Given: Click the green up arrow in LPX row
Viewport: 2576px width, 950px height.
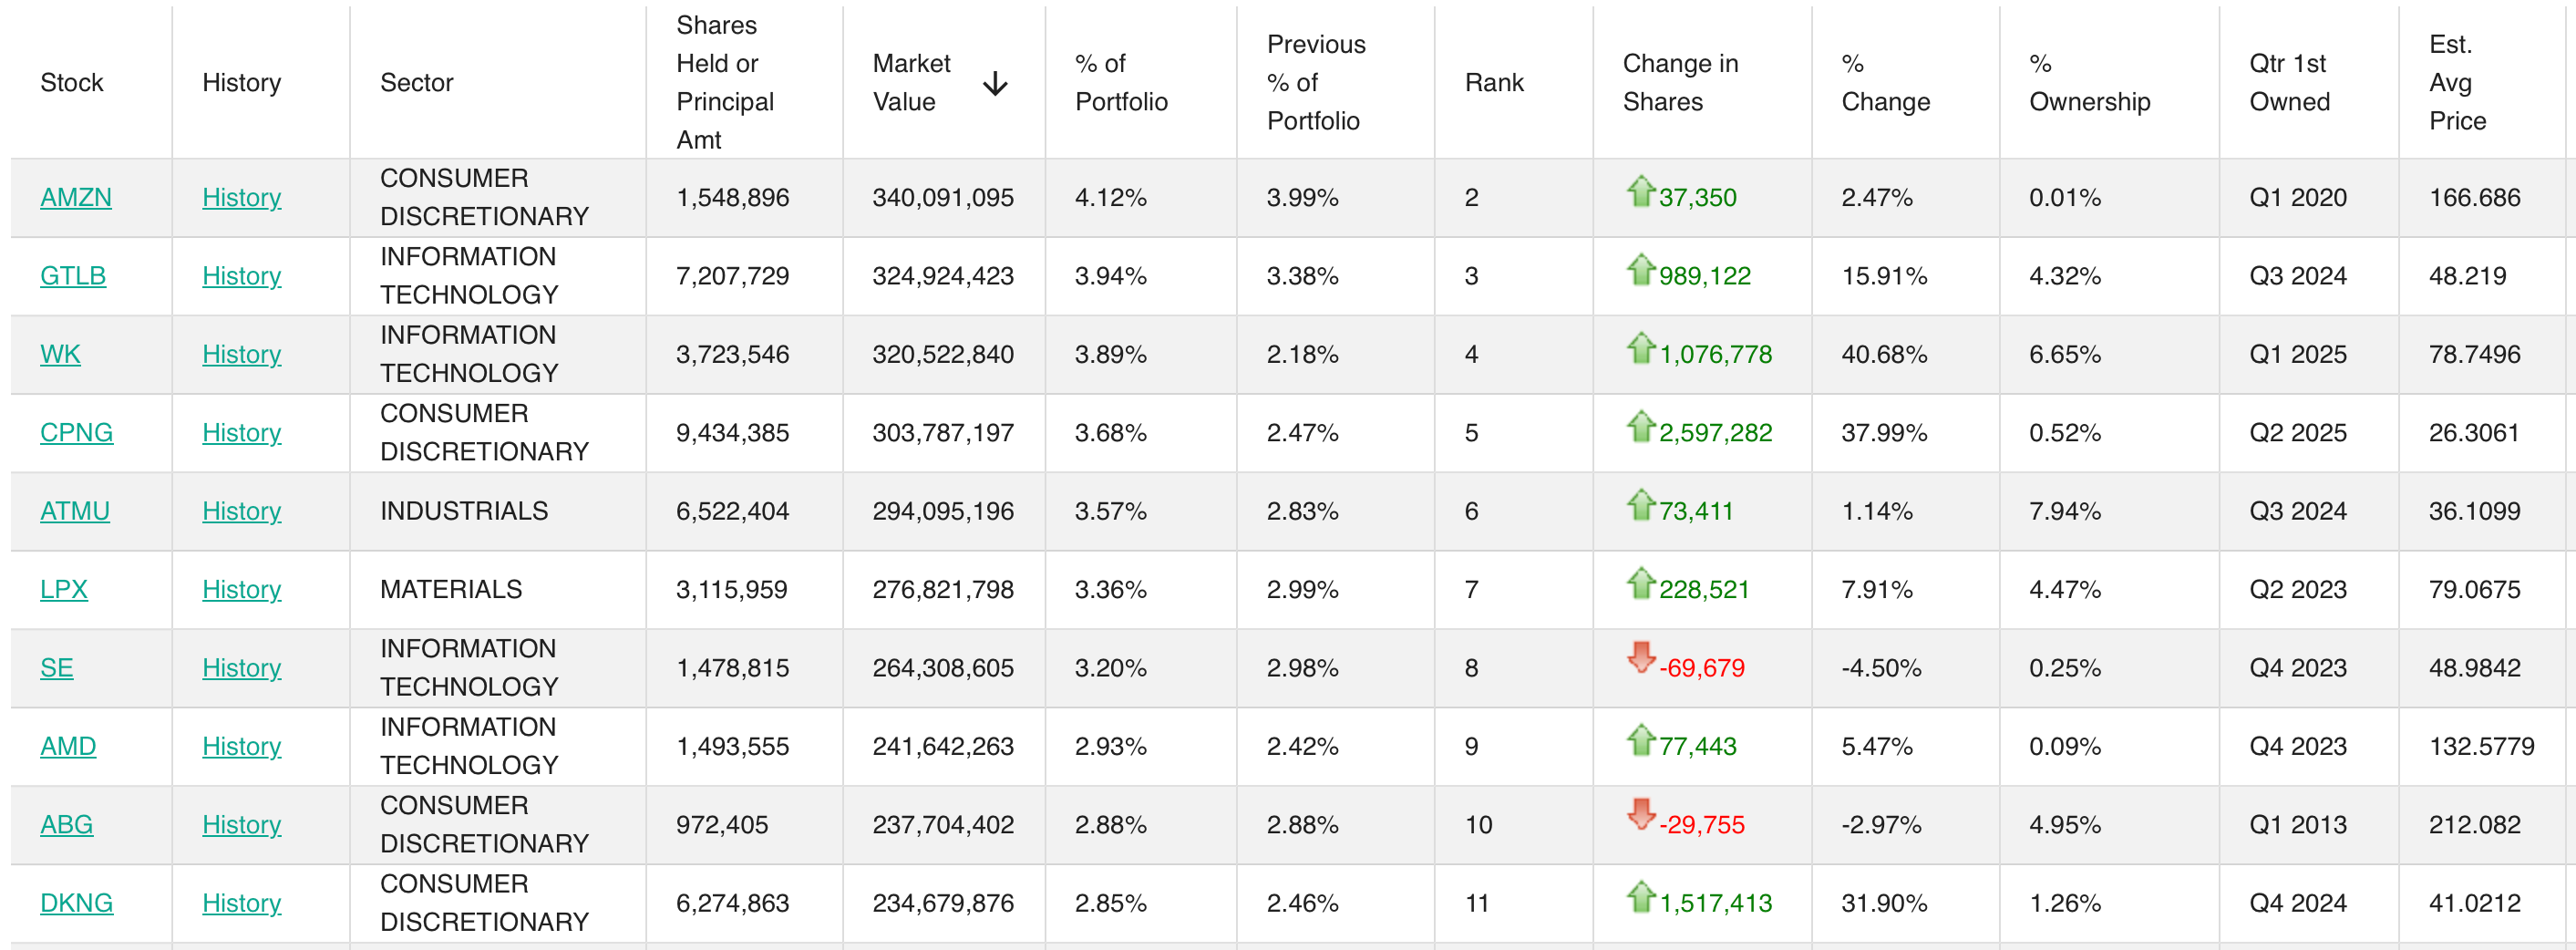Looking at the screenshot, I should (x=1640, y=582).
